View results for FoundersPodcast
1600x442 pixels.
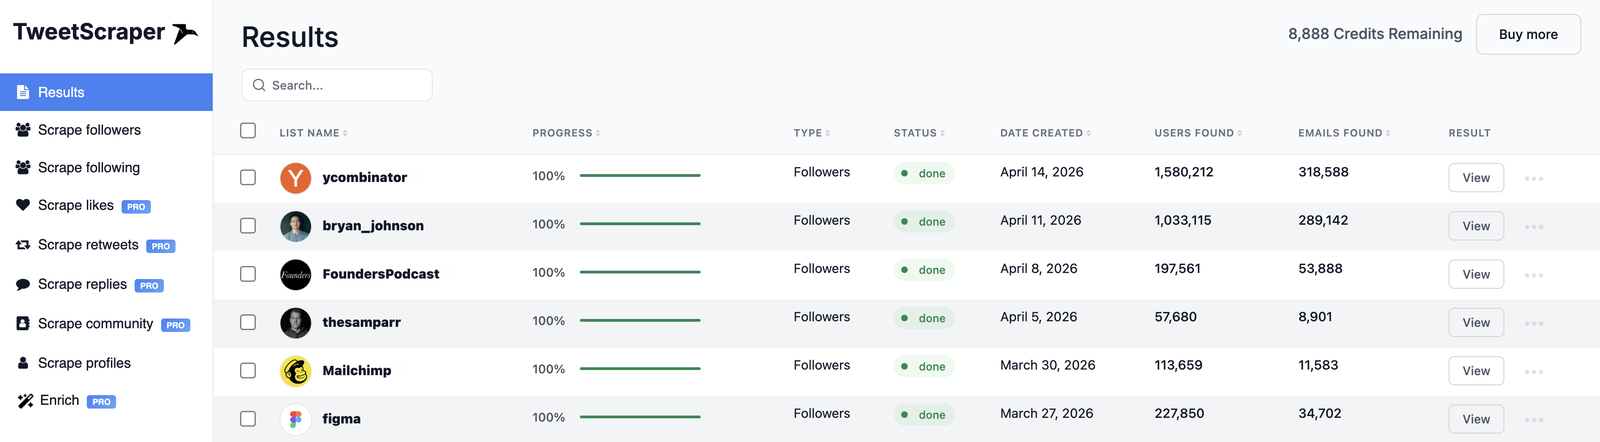point(1476,274)
